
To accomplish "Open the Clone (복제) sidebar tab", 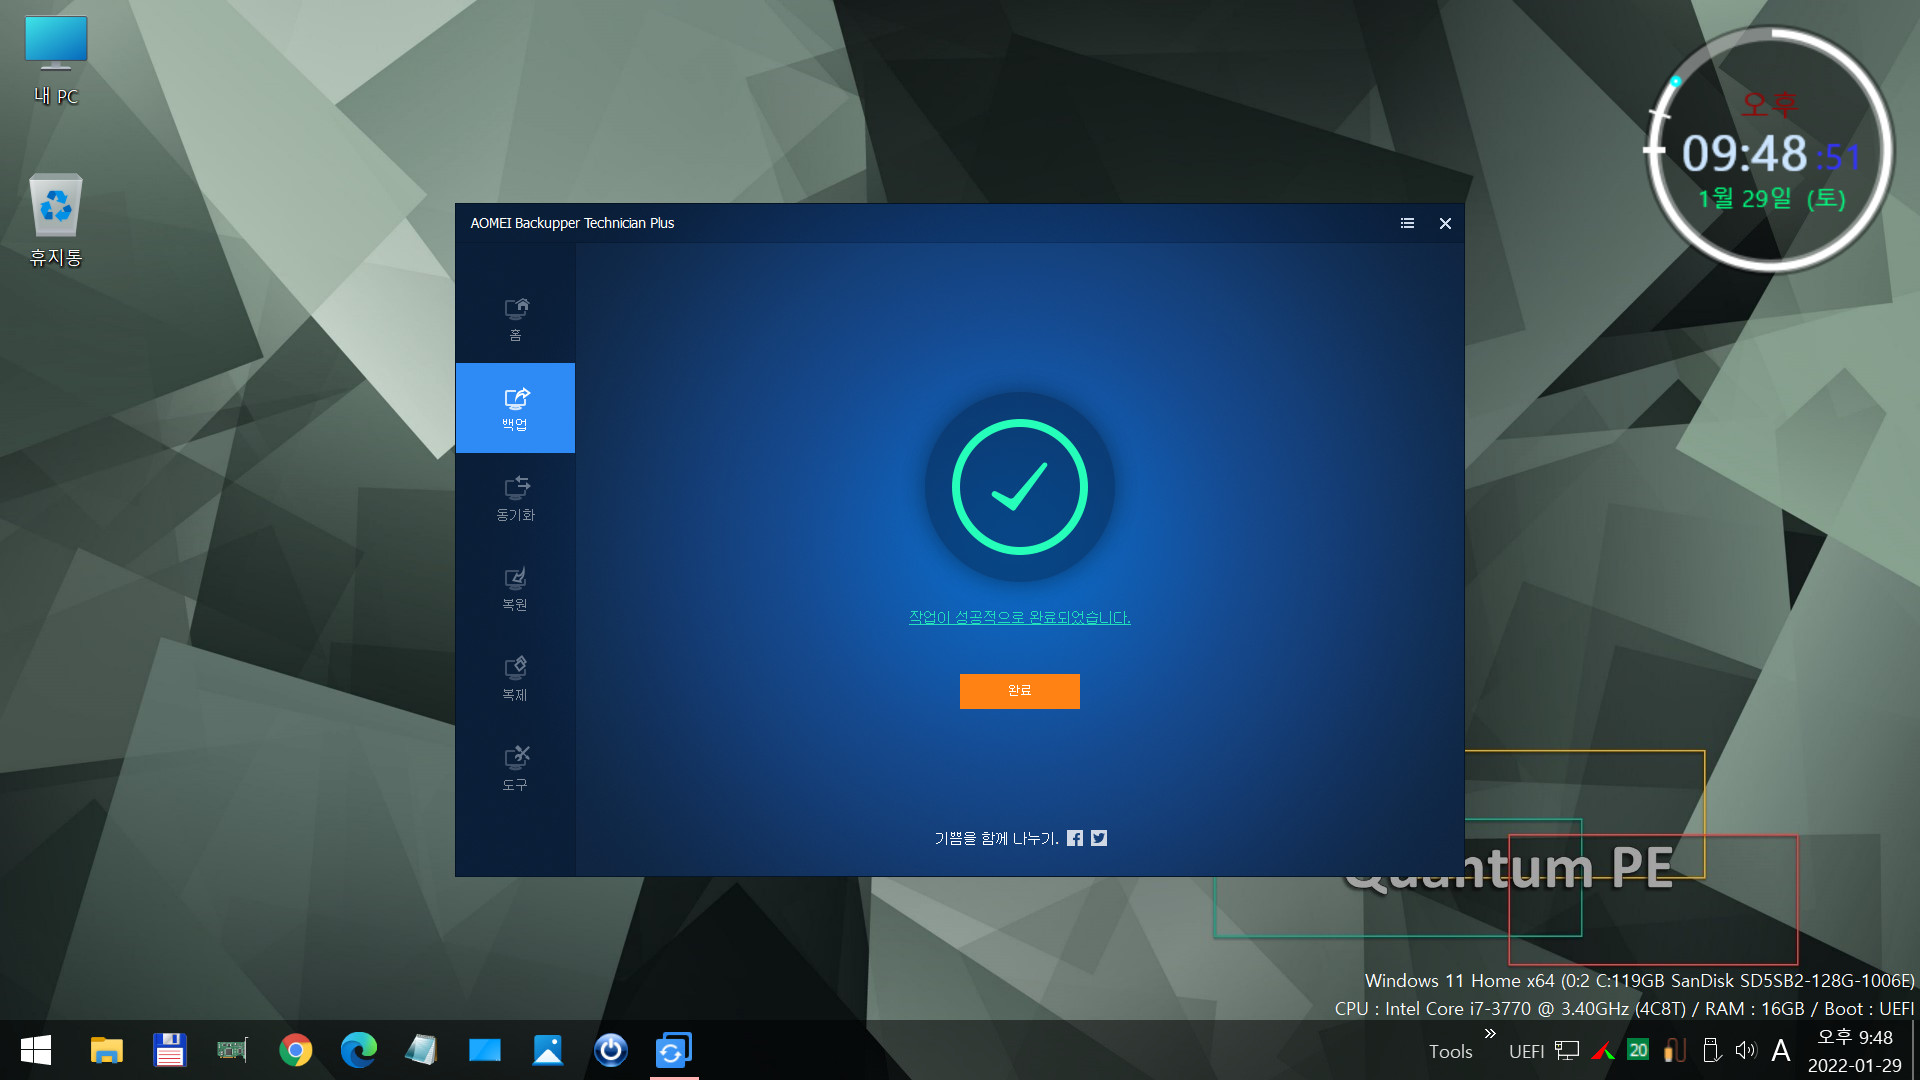I will coord(515,678).
